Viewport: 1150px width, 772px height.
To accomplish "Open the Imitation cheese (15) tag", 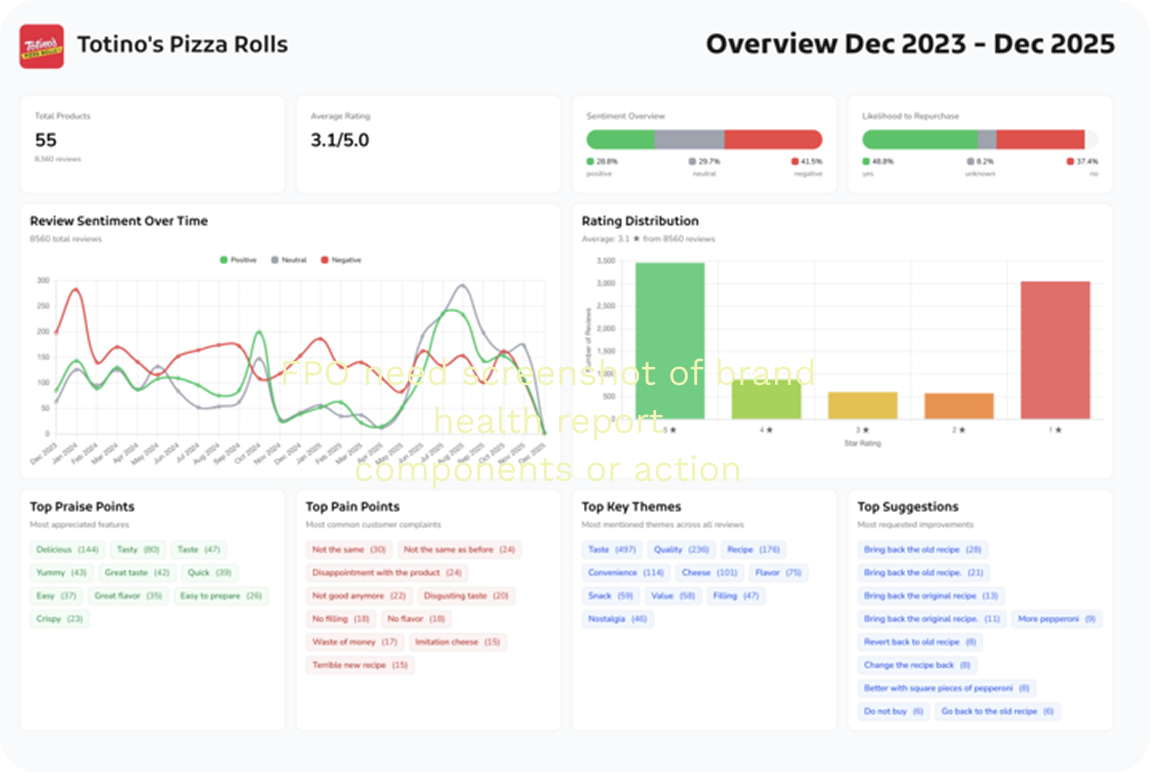I will click(x=458, y=642).
